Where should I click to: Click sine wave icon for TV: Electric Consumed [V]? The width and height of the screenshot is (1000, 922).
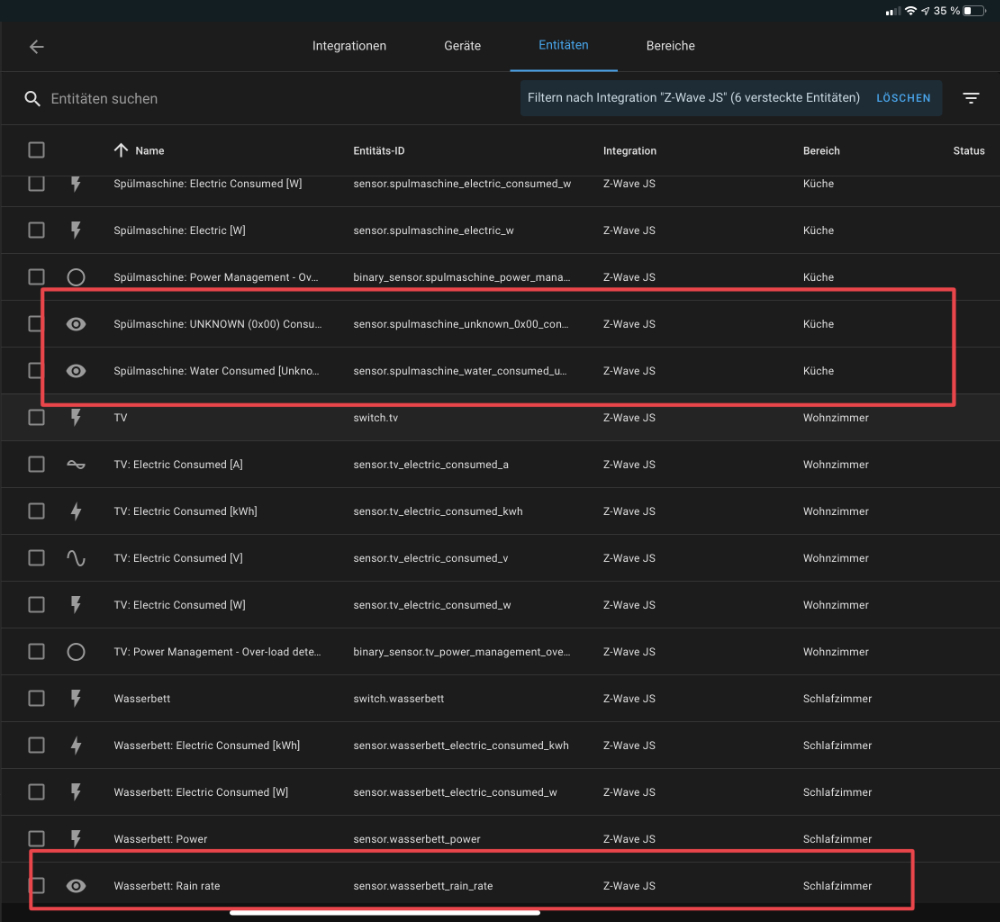pos(76,558)
